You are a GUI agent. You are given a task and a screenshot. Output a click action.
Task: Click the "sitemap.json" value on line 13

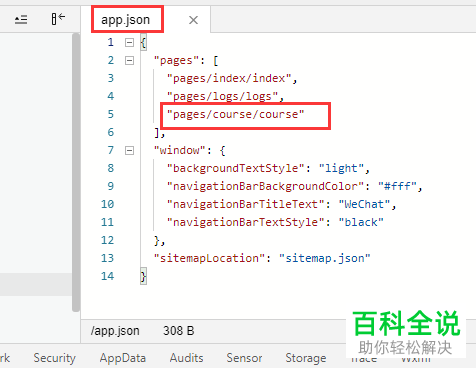coord(325,258)
